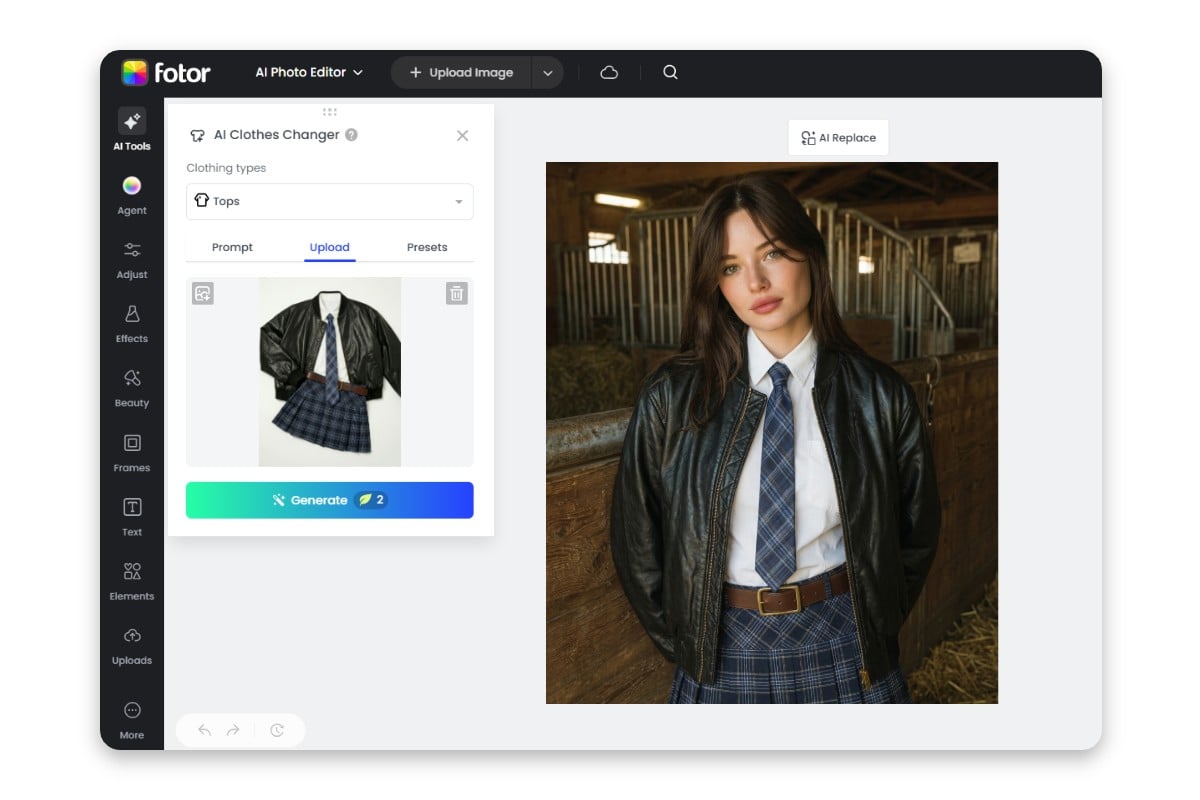Switch to the Prompt tab

pyautogui.click(x=232, y=247)
